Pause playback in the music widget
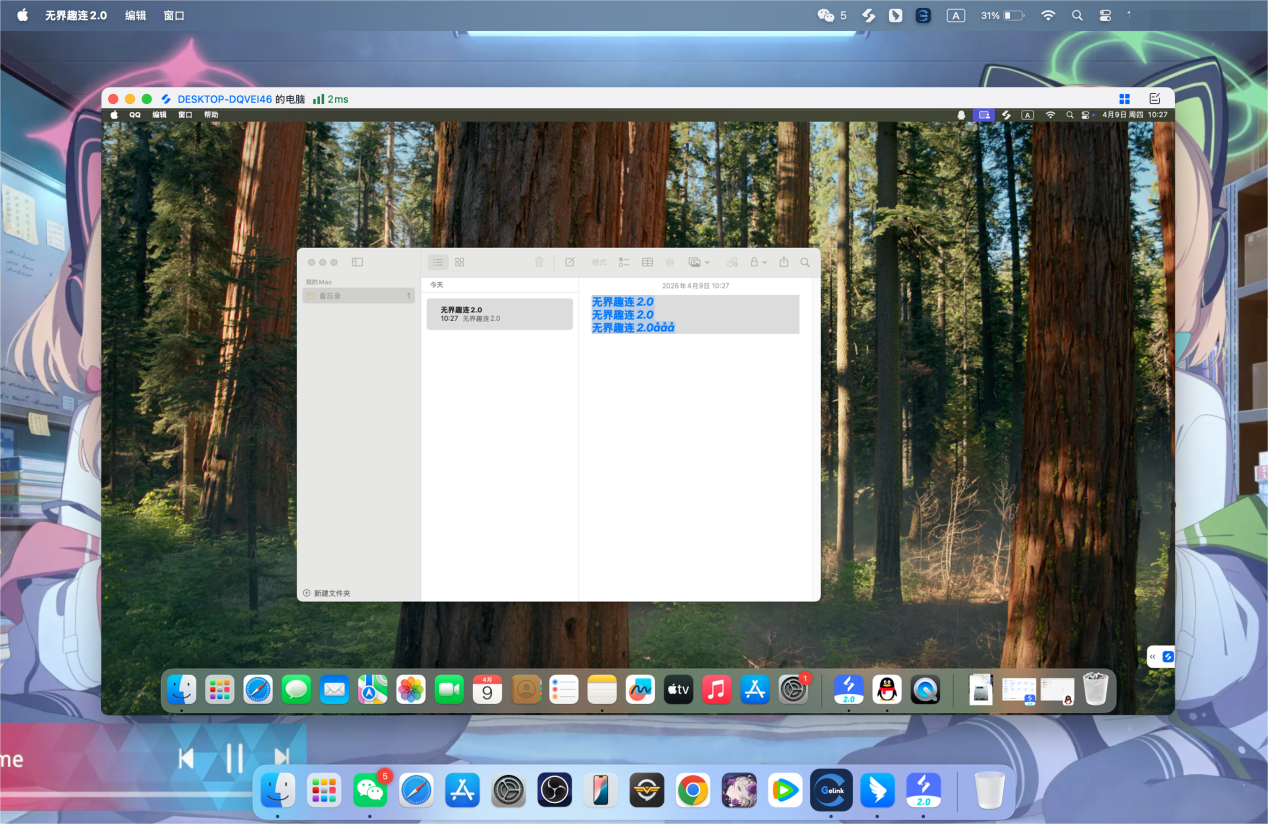1268x824 pixels. pyautogui.click(x=234, y=759)
